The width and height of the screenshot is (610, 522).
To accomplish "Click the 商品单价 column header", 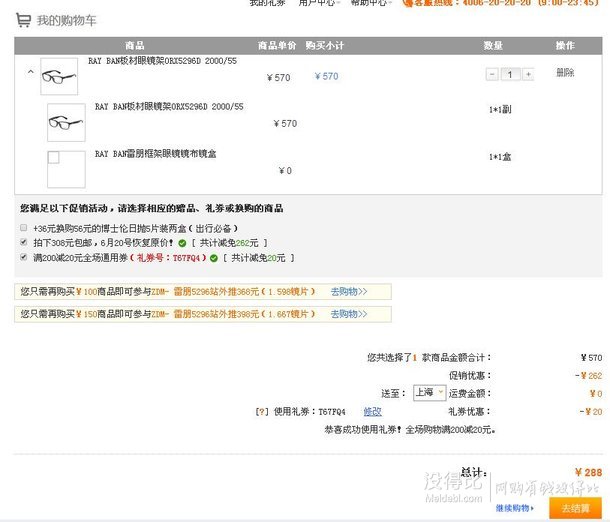I will coord(277,46).
